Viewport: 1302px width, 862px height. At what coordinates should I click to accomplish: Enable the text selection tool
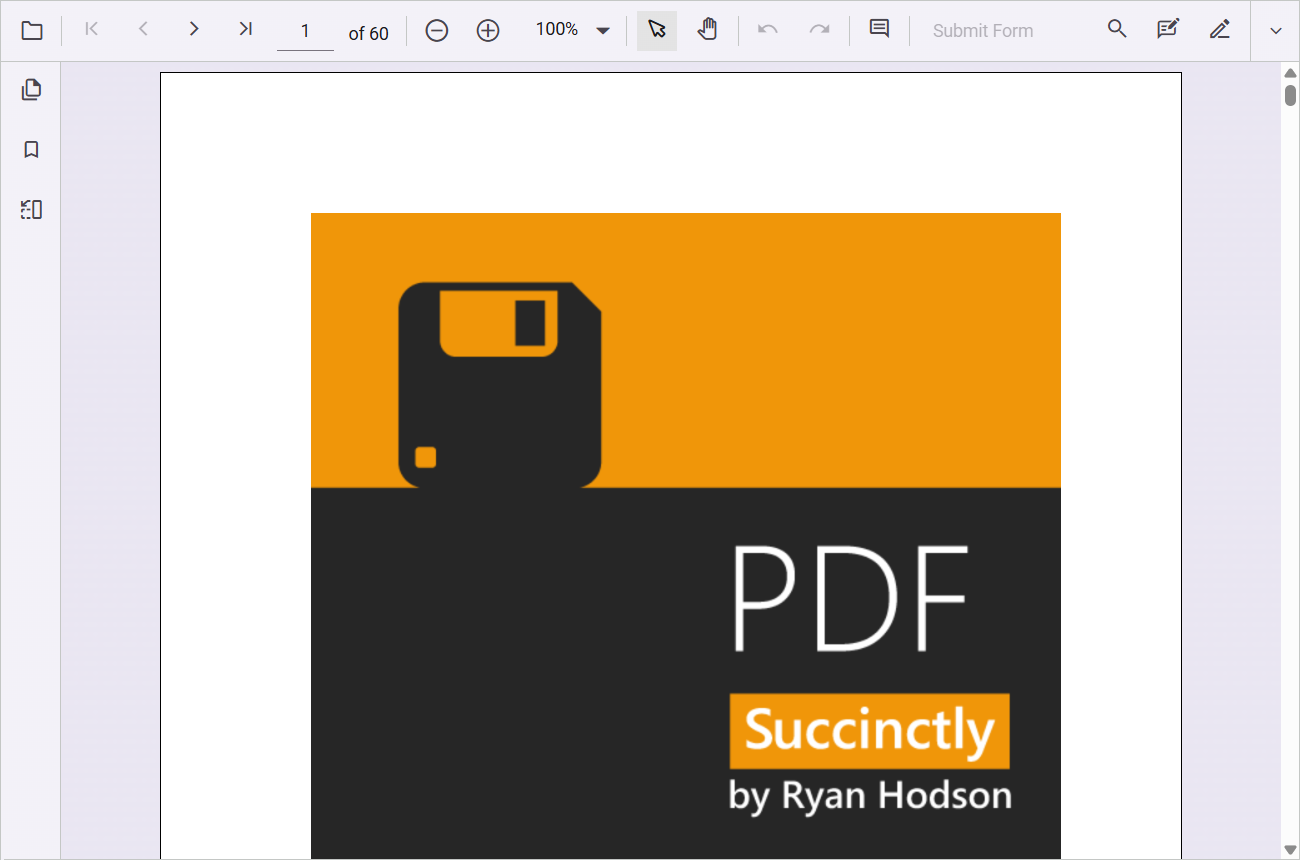656,30
